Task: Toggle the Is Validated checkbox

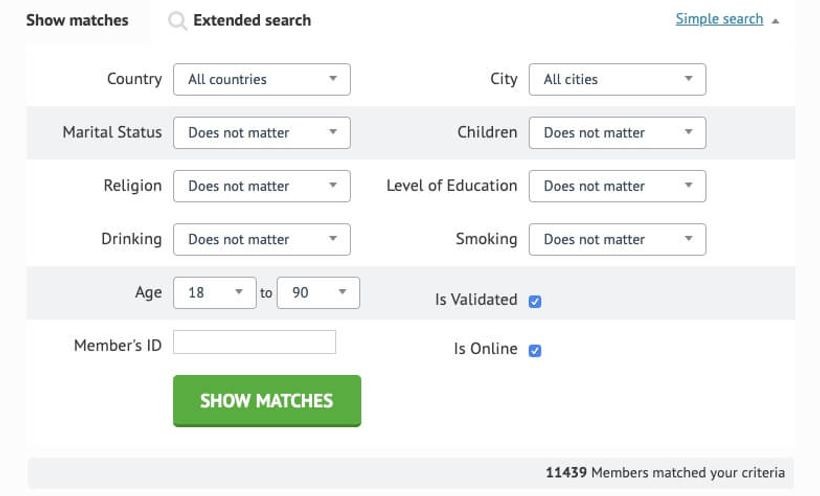Action: 535,301
